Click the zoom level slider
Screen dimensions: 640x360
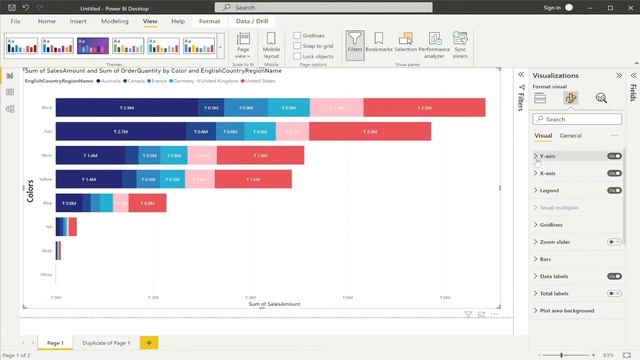(x=566, y=356)
